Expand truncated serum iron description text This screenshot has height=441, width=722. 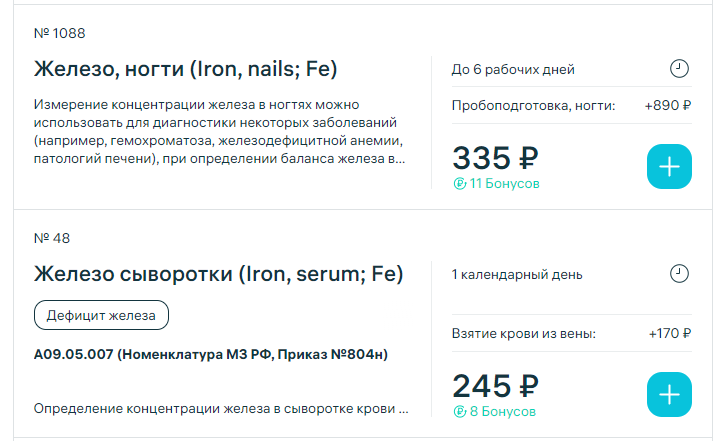pos(221,409)
